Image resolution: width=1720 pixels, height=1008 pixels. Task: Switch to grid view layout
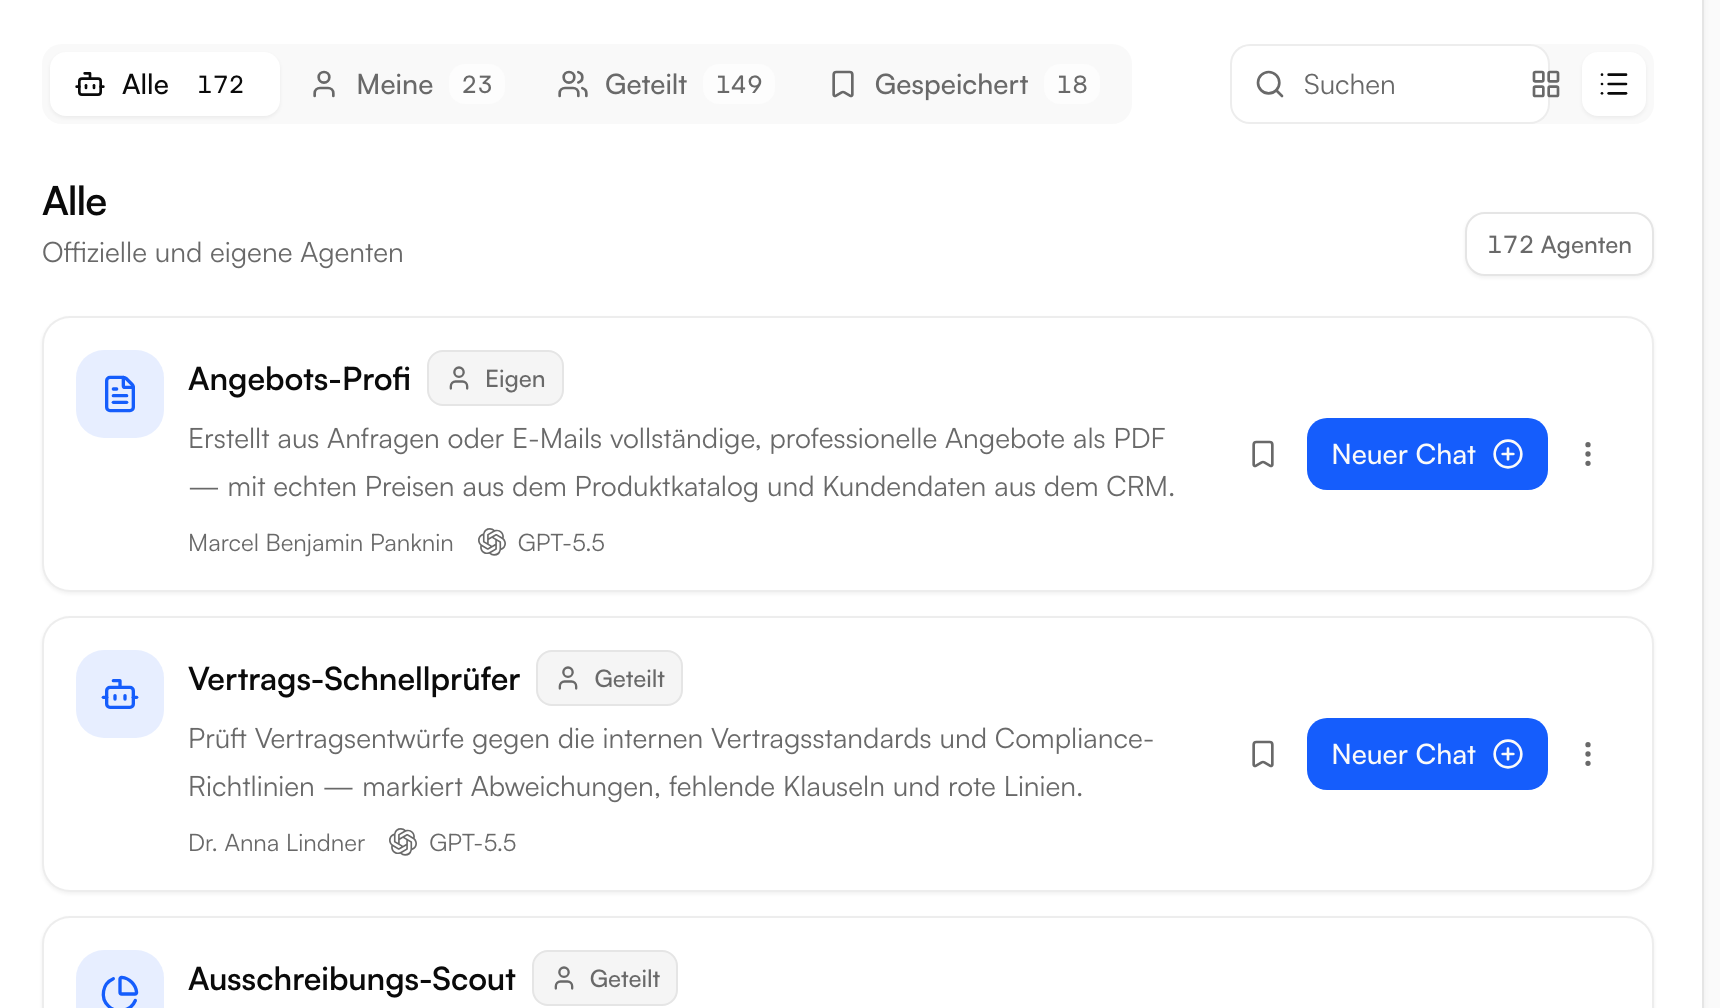pos(1545,84)
